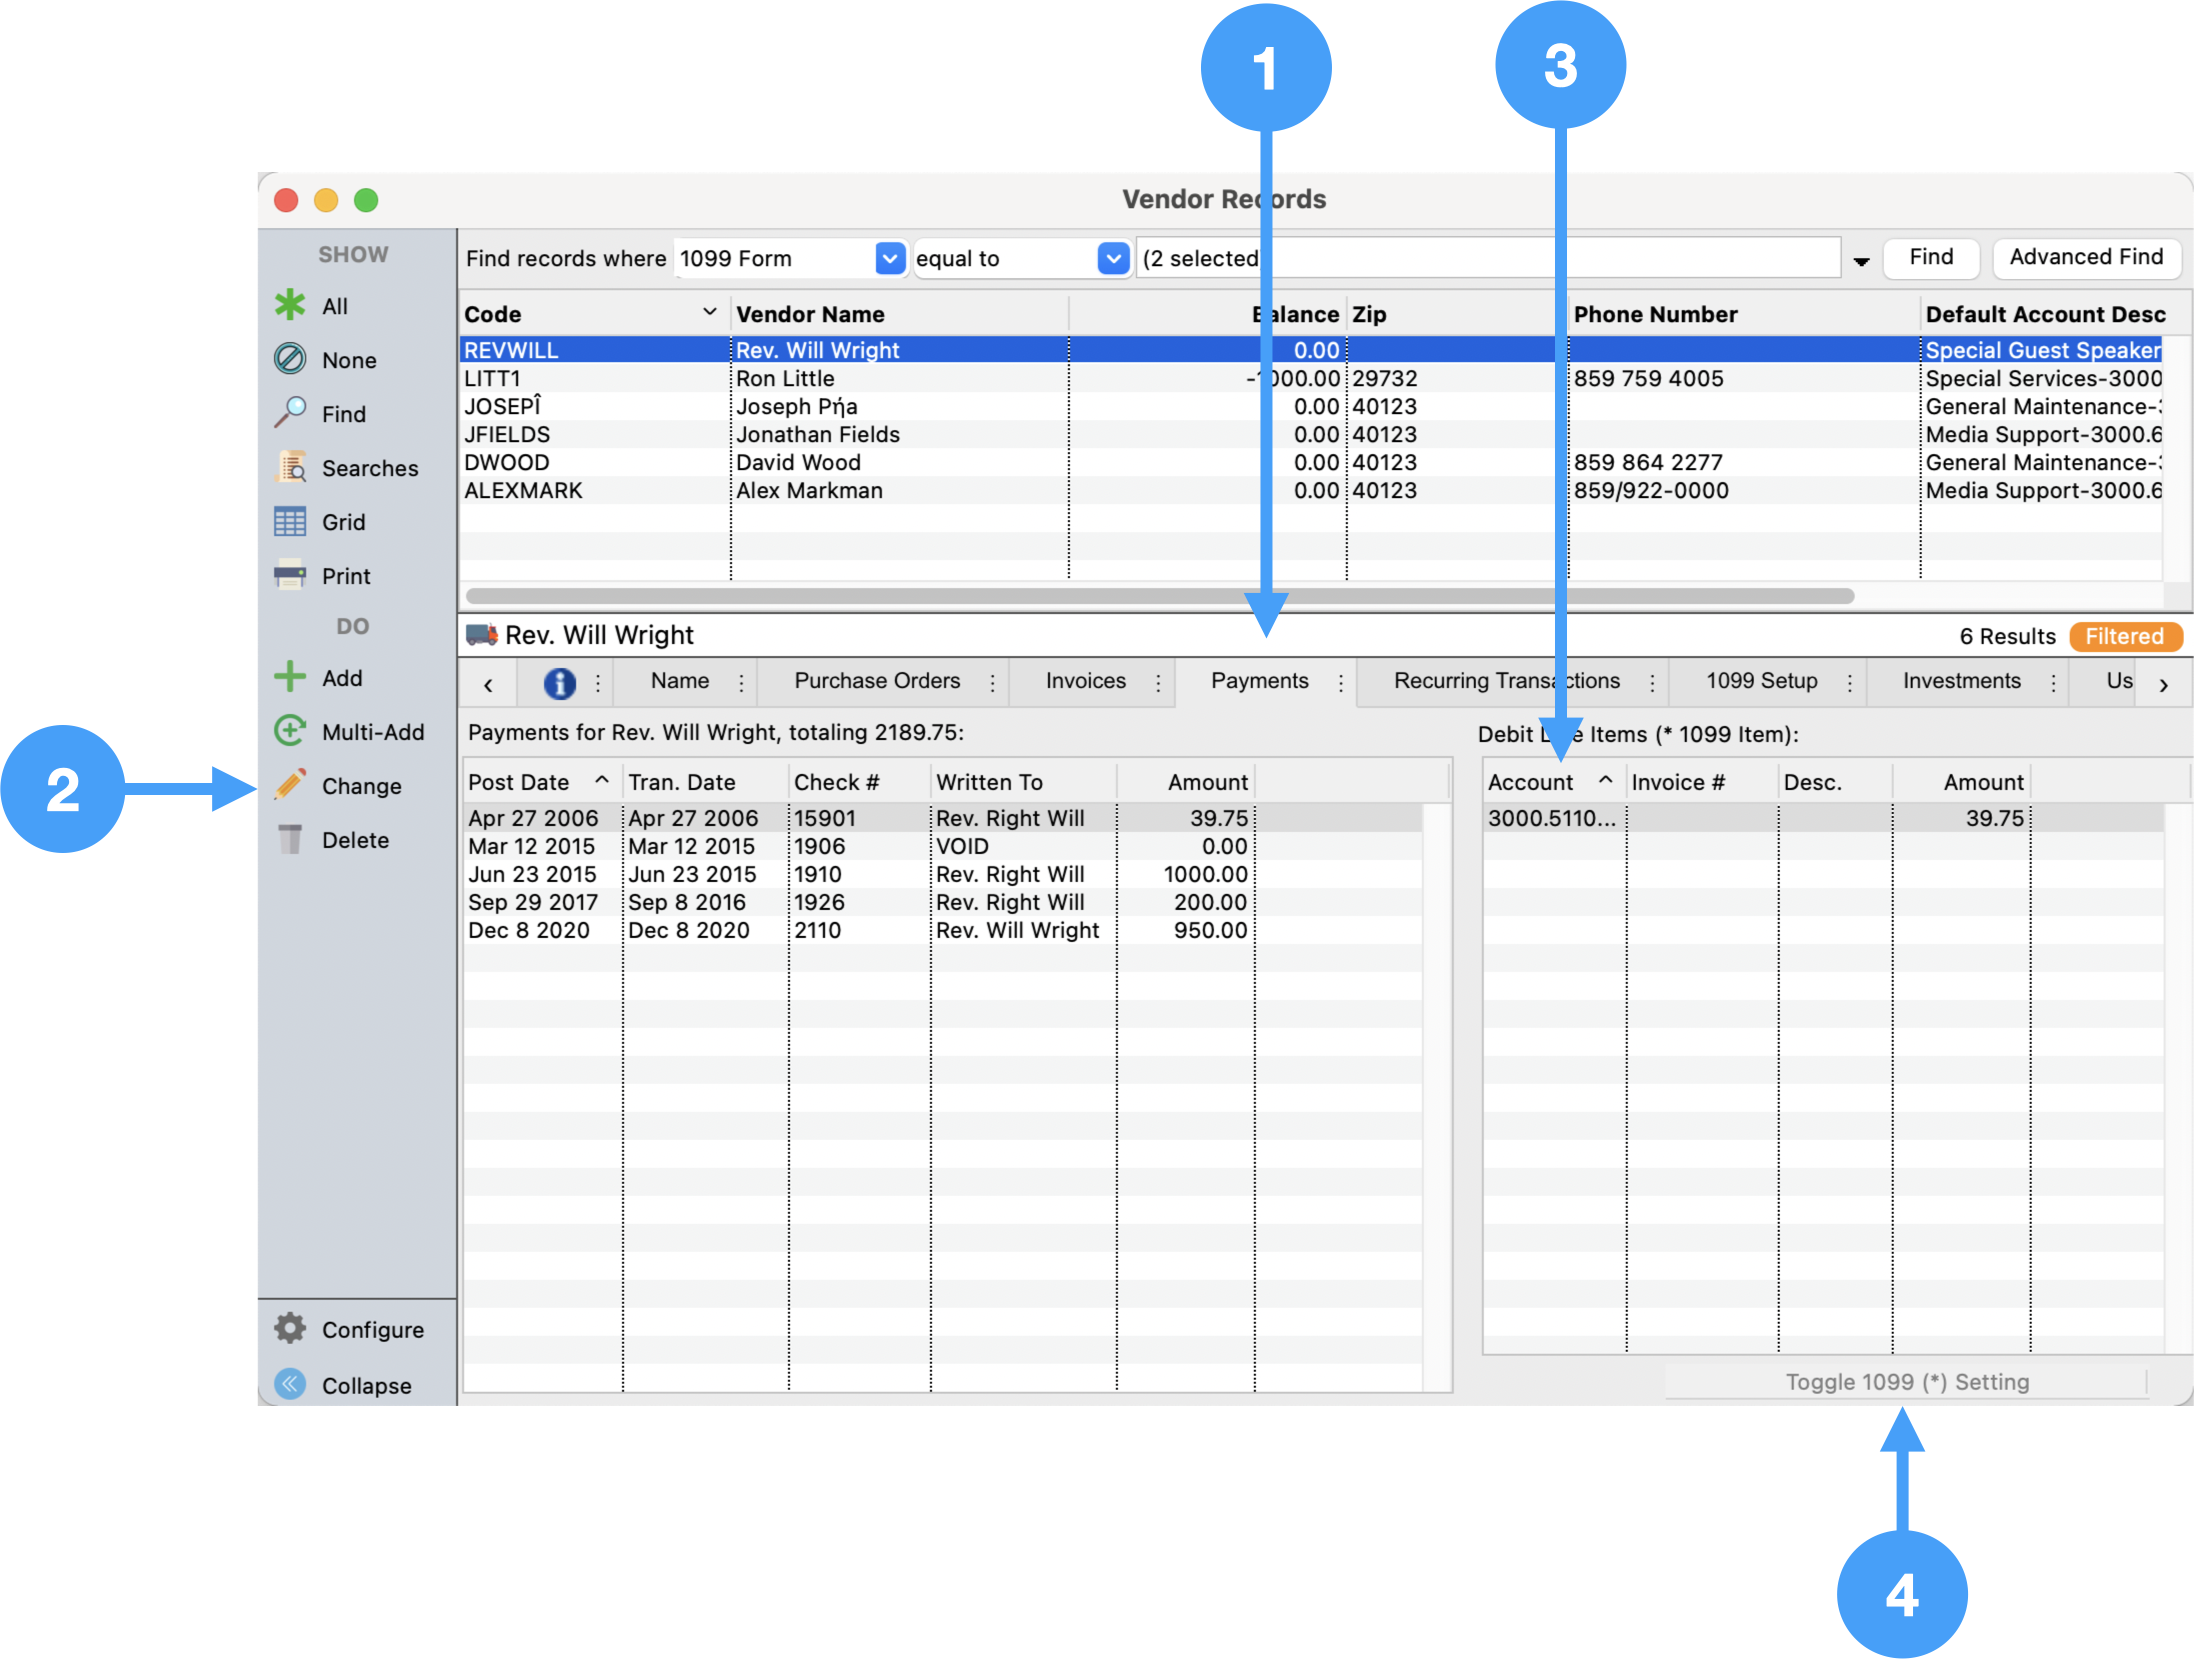Open the 1099 Form field dropdown

point(889,258)
